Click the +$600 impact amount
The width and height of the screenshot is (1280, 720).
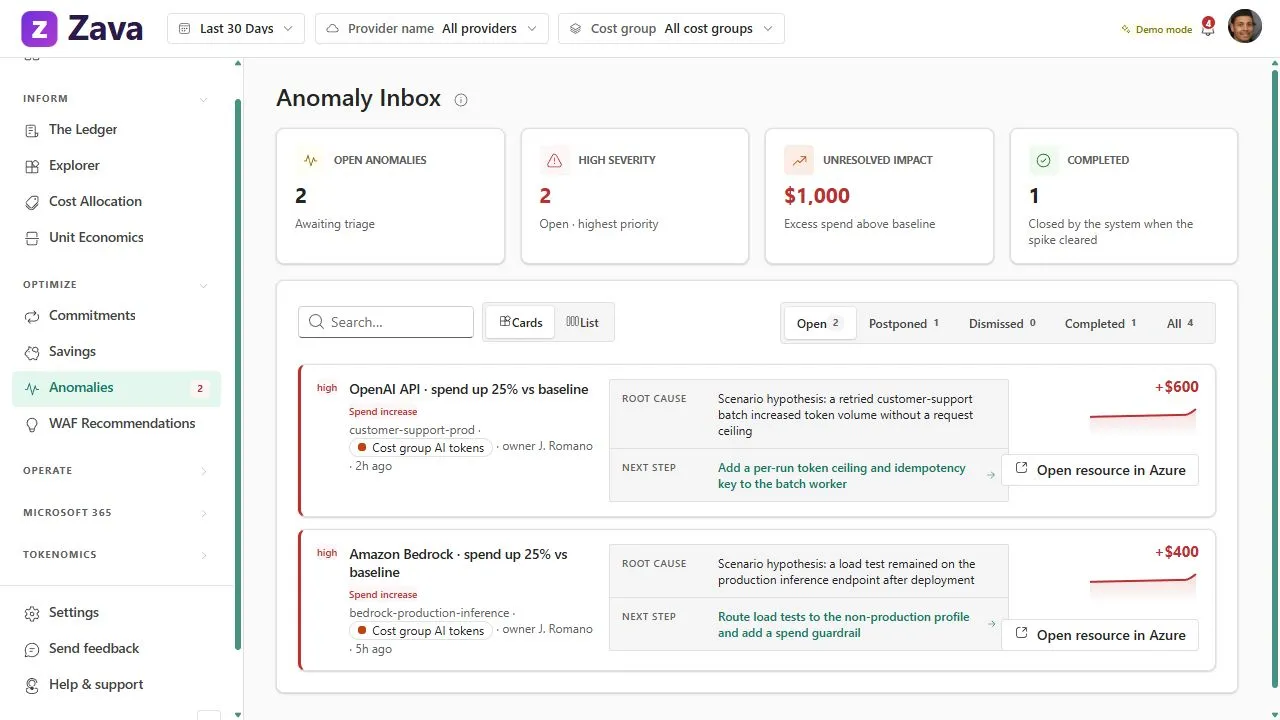1177,387
